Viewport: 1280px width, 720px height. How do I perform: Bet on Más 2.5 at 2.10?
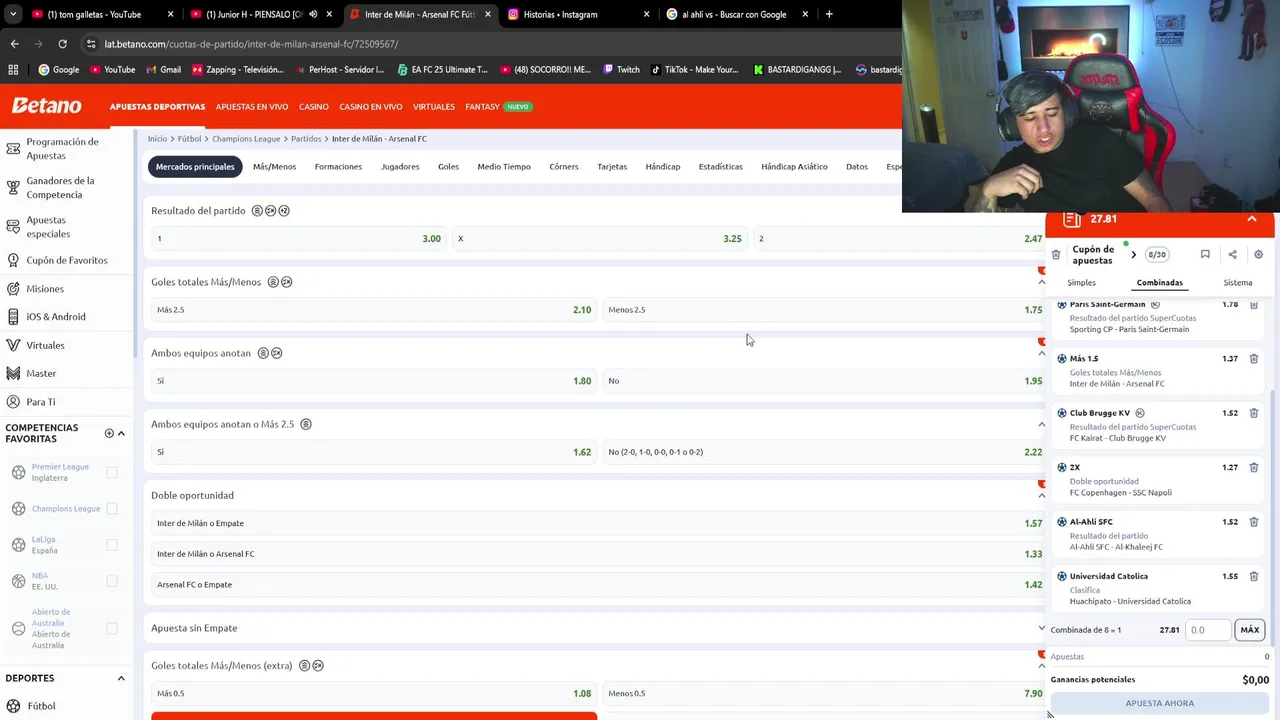pyautogui.click(x=374, y=310)
